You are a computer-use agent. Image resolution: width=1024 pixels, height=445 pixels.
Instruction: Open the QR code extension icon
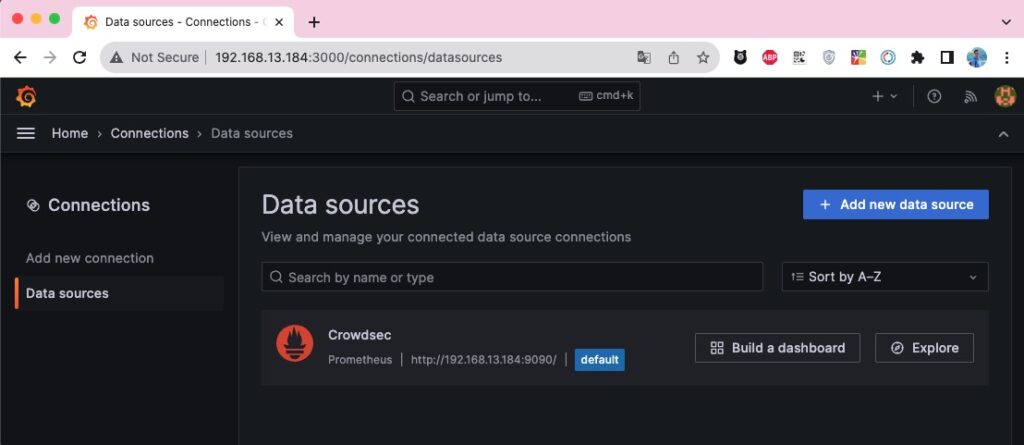799,58
